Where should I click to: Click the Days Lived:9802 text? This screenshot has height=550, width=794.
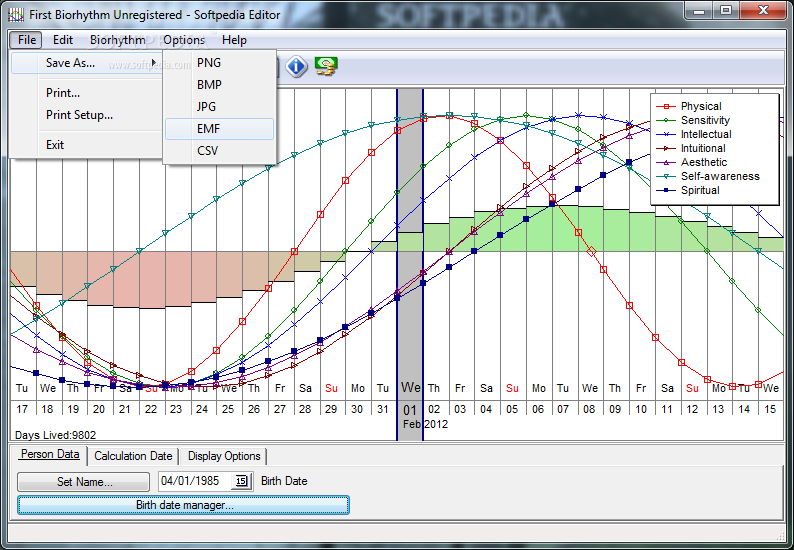55,435
